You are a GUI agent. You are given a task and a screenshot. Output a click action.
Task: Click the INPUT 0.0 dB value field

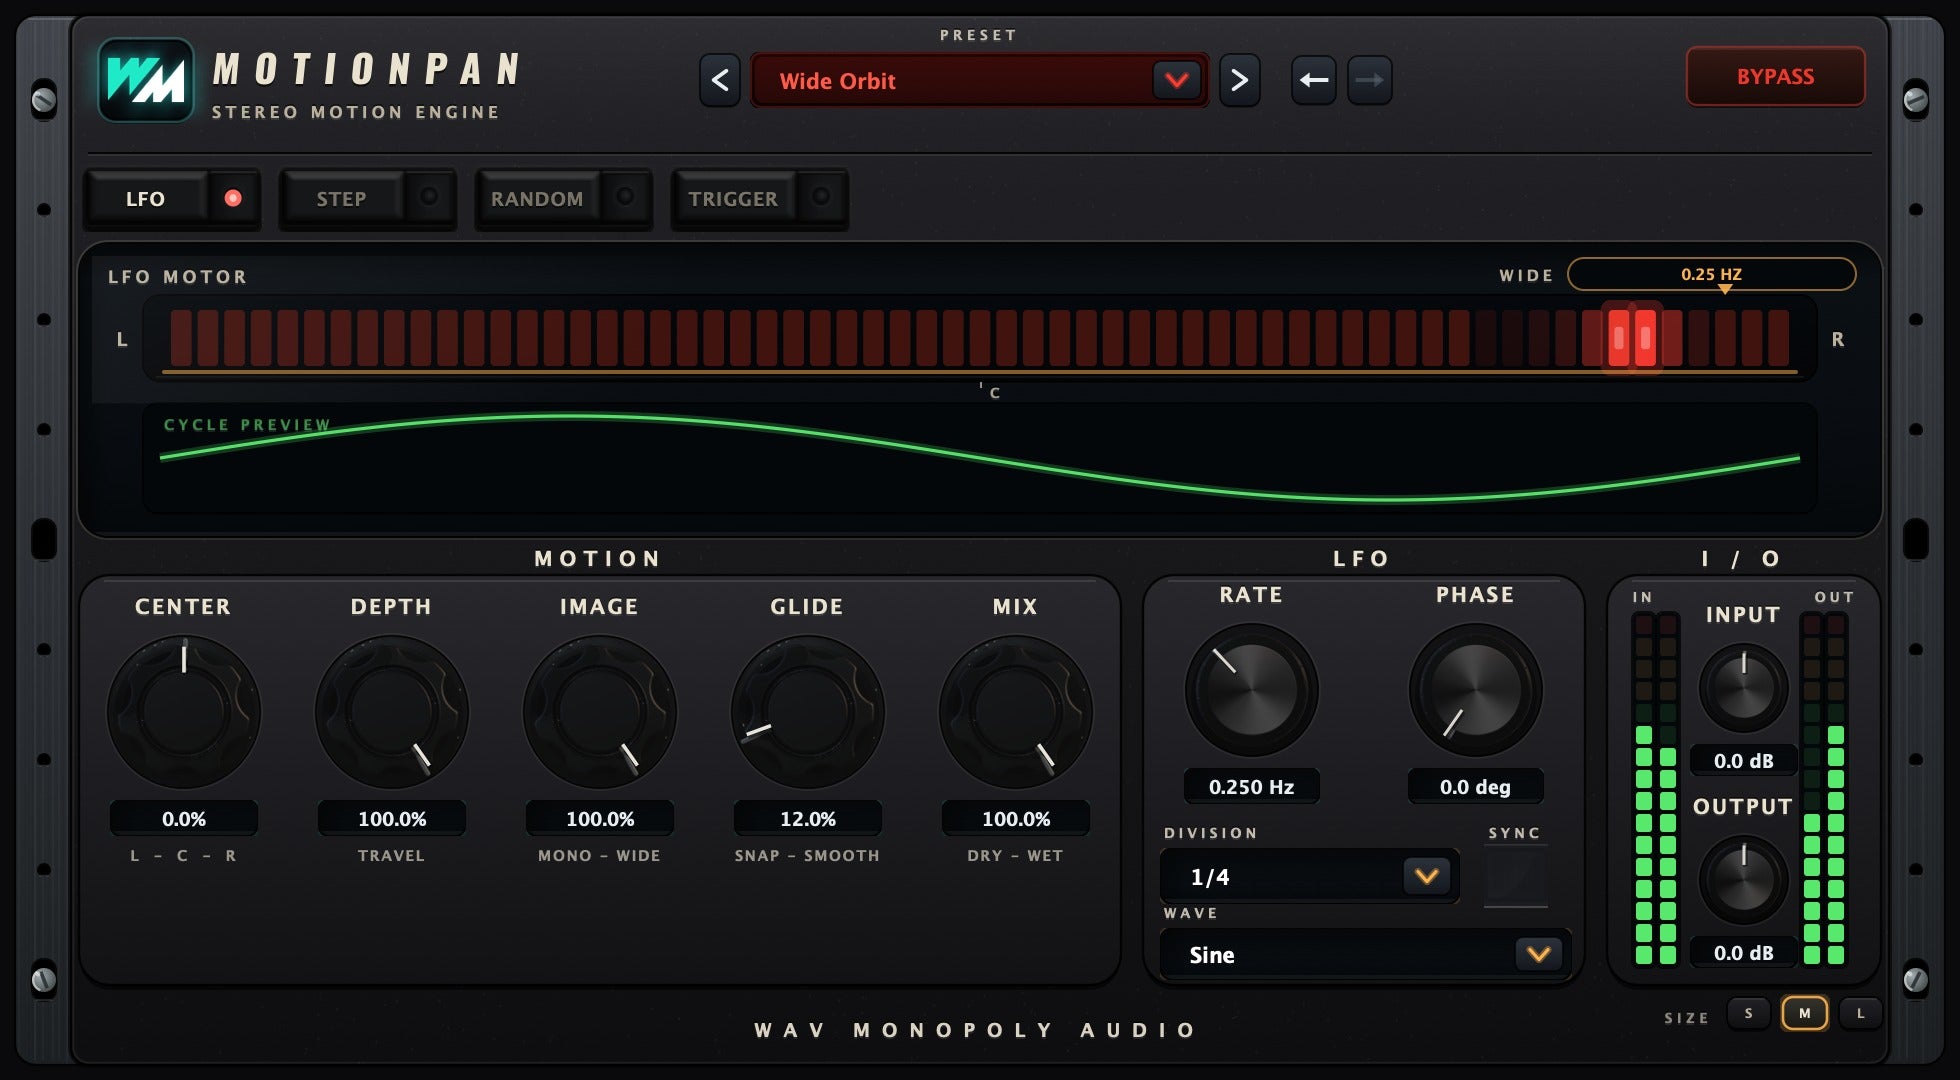click(x=1744, y=761)
